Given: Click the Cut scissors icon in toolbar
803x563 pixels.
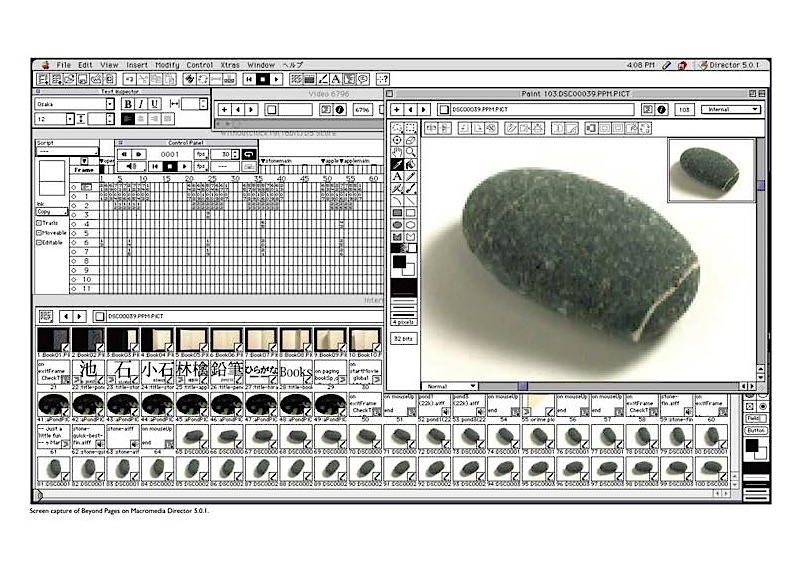Looking at the screenshot, I should [x=143, y=79].
